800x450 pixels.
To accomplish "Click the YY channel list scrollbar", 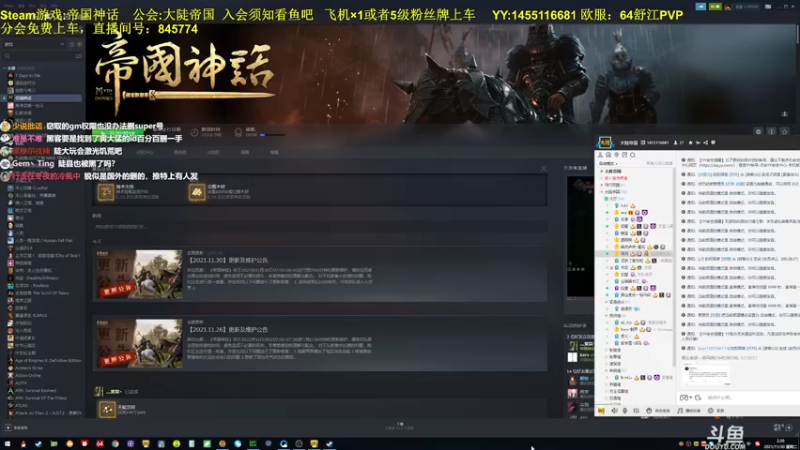I will coord(674,265).
